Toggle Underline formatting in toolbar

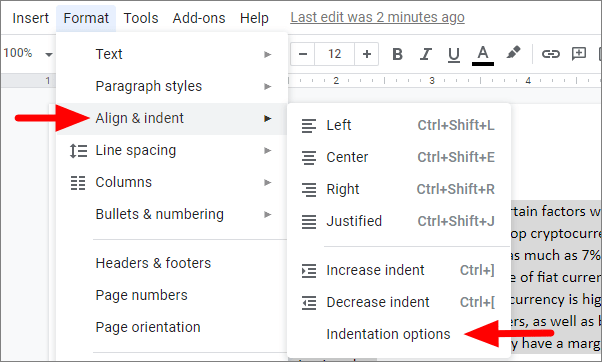coord(454,54)
